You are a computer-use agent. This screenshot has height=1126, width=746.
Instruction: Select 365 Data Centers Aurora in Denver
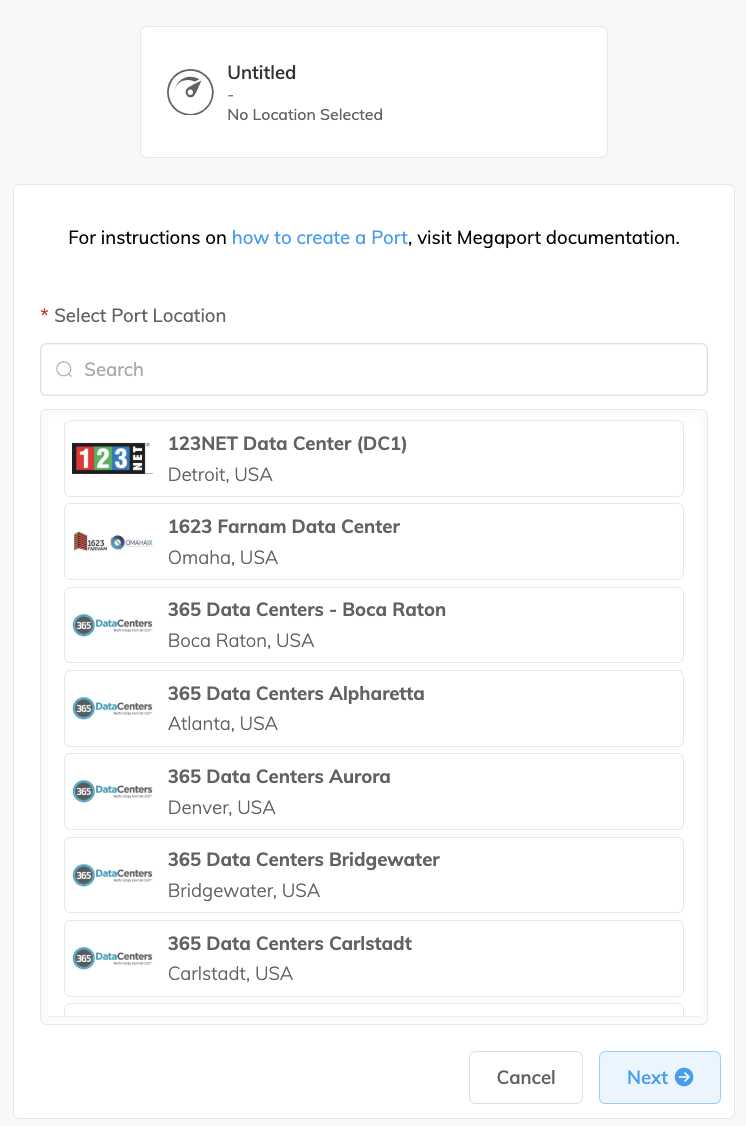[373, 791]
